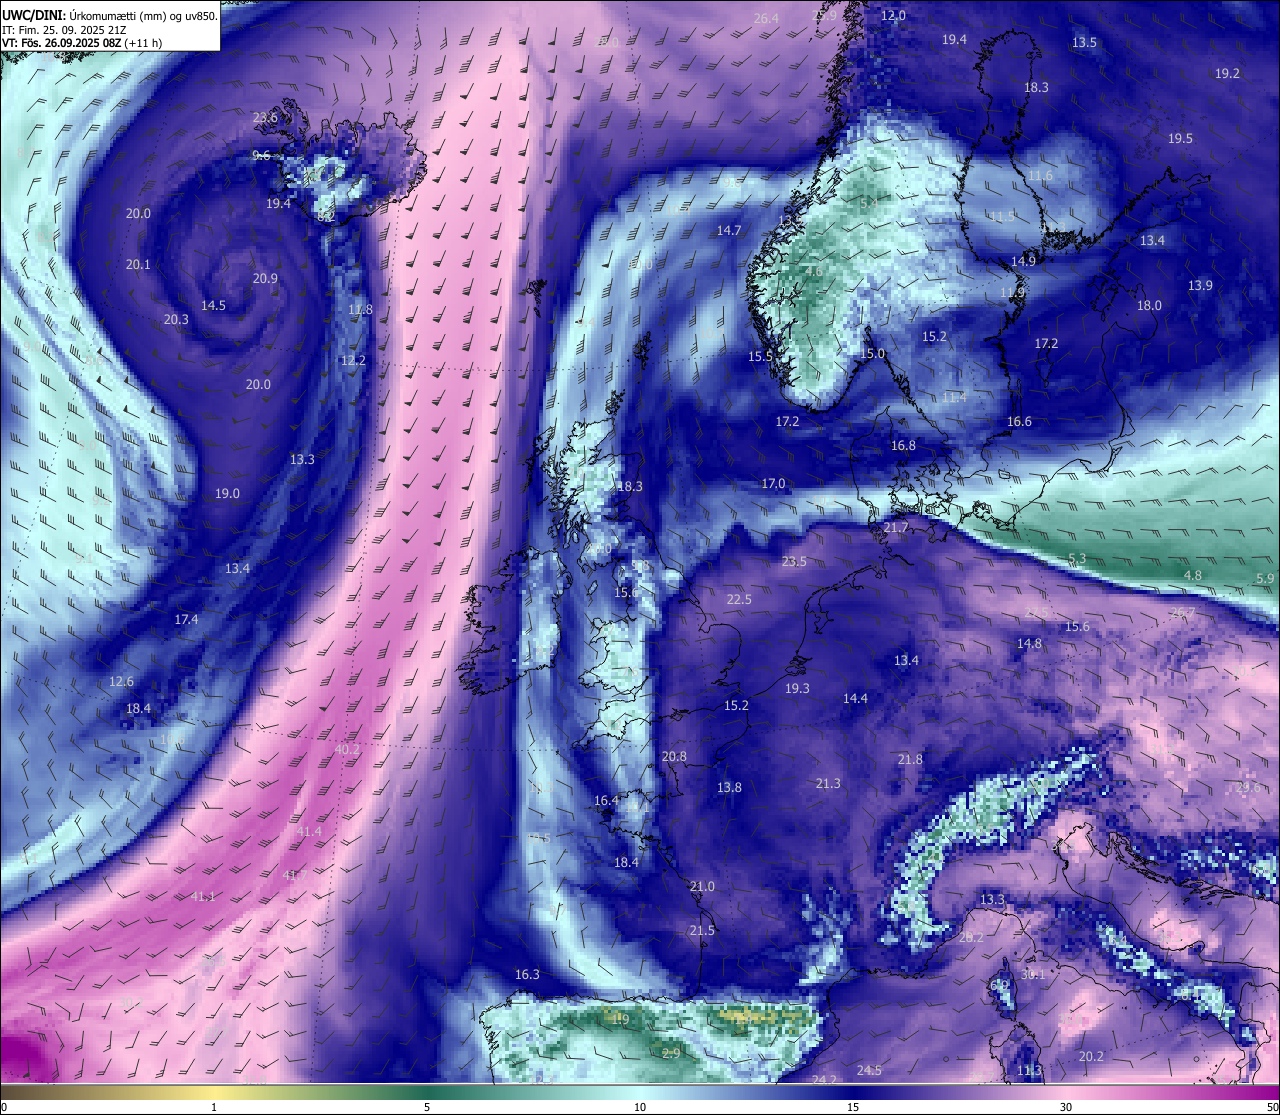Click the 18.0 value on the map

point(1149,305)
